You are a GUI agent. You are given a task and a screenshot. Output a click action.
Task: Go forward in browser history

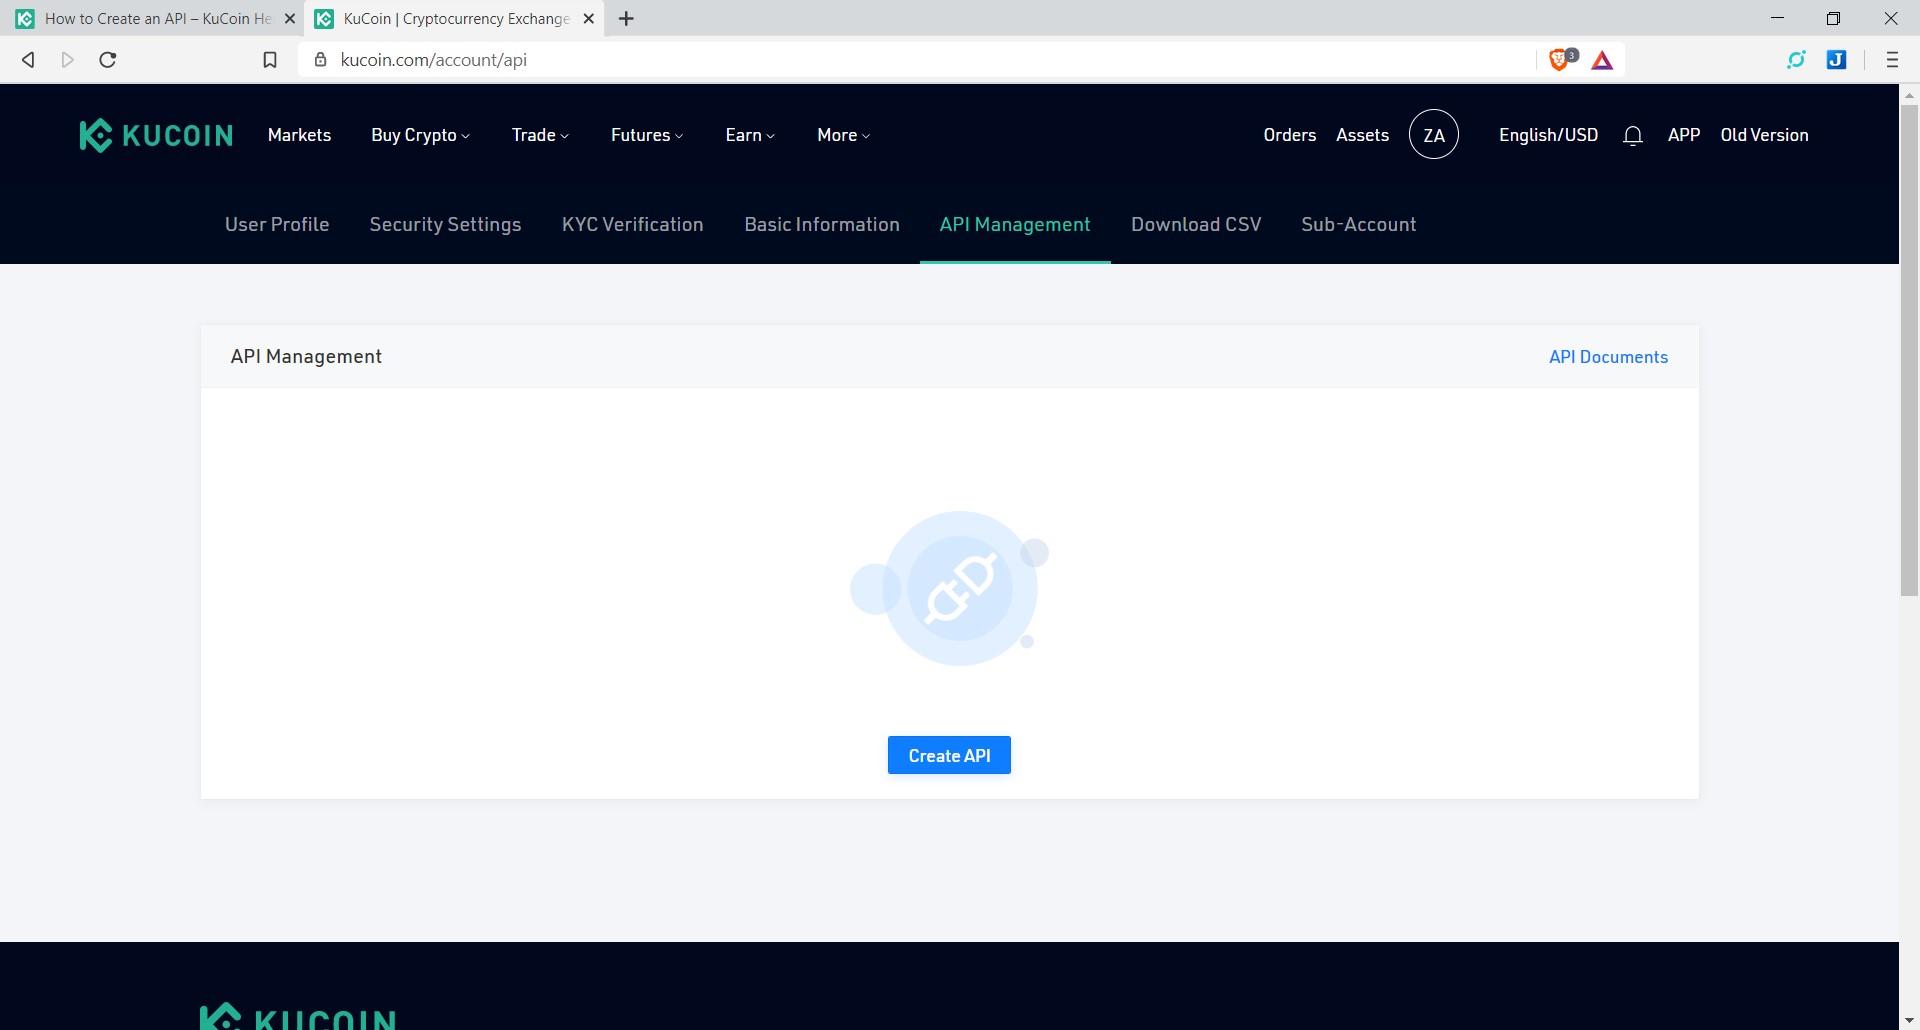tap(68, 60)
